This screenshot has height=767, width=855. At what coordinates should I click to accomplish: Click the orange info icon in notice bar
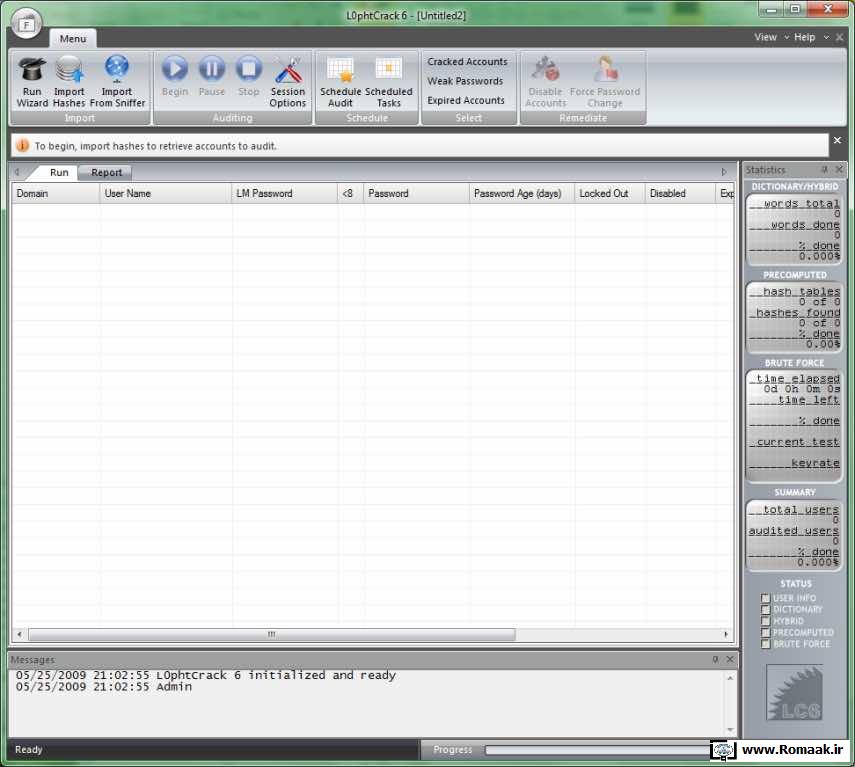(x=22, y=146)
